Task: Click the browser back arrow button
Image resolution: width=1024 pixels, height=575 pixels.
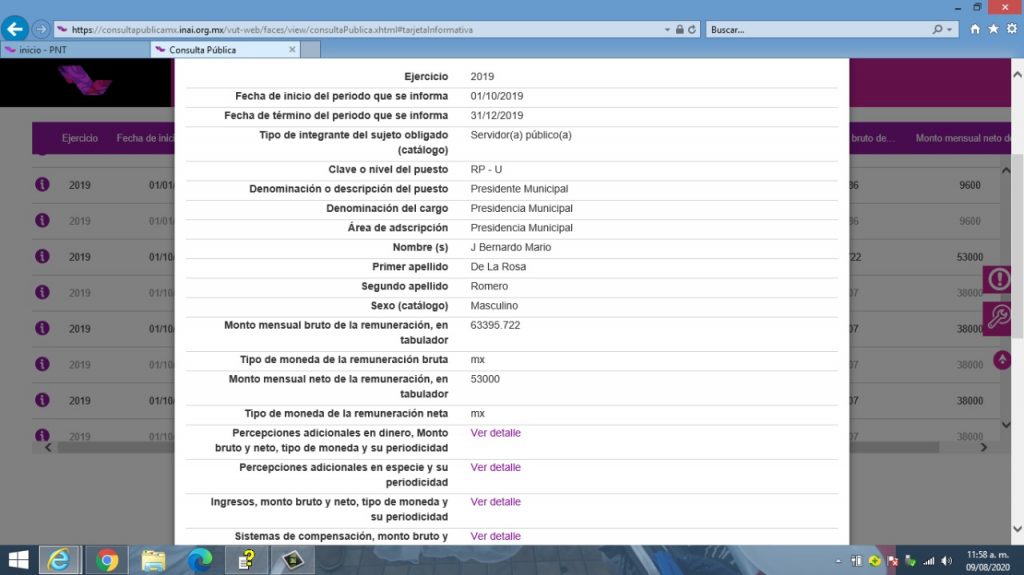Action: [x=16, y=29]
